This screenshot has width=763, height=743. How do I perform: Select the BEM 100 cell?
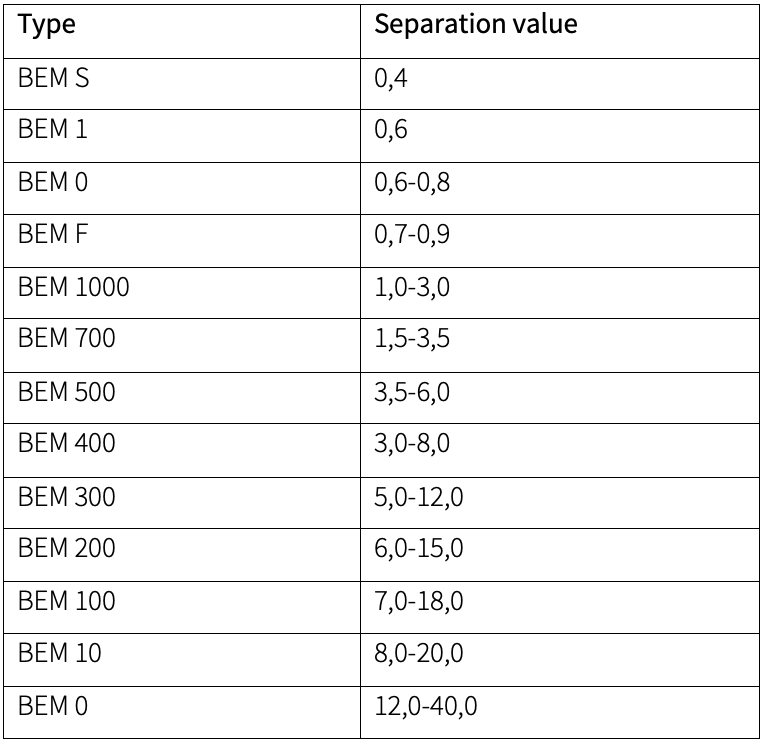(x=67, y=601)
